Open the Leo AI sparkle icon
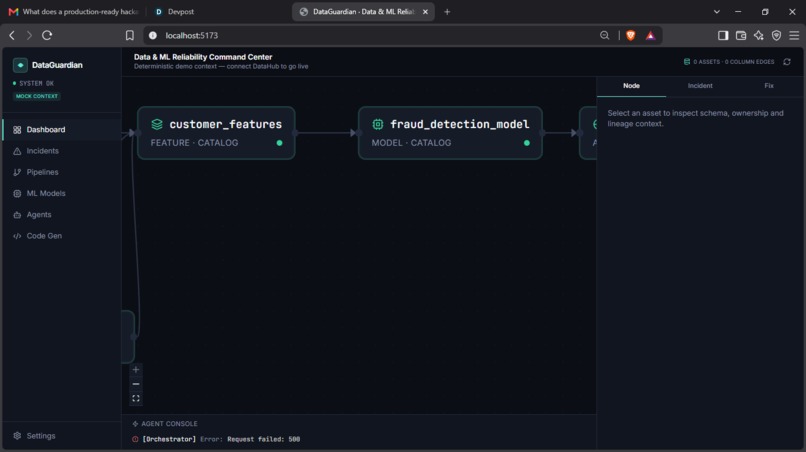The width and height of the screenshot is (806, 452). click(759, 35)
